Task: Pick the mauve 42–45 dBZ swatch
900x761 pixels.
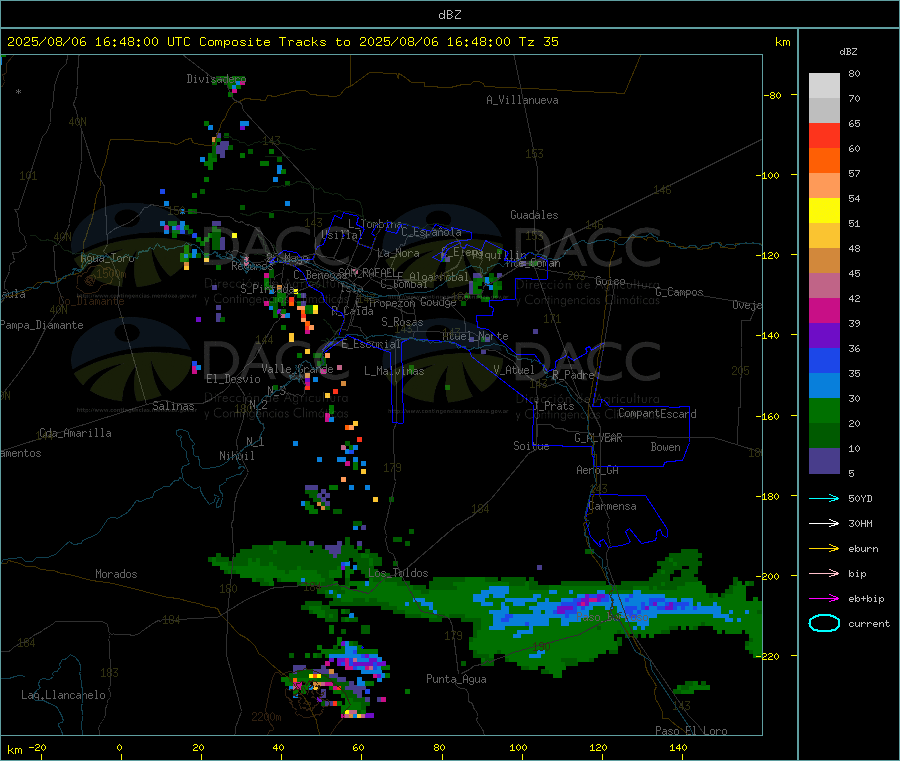Action: [x=824, y=286]
